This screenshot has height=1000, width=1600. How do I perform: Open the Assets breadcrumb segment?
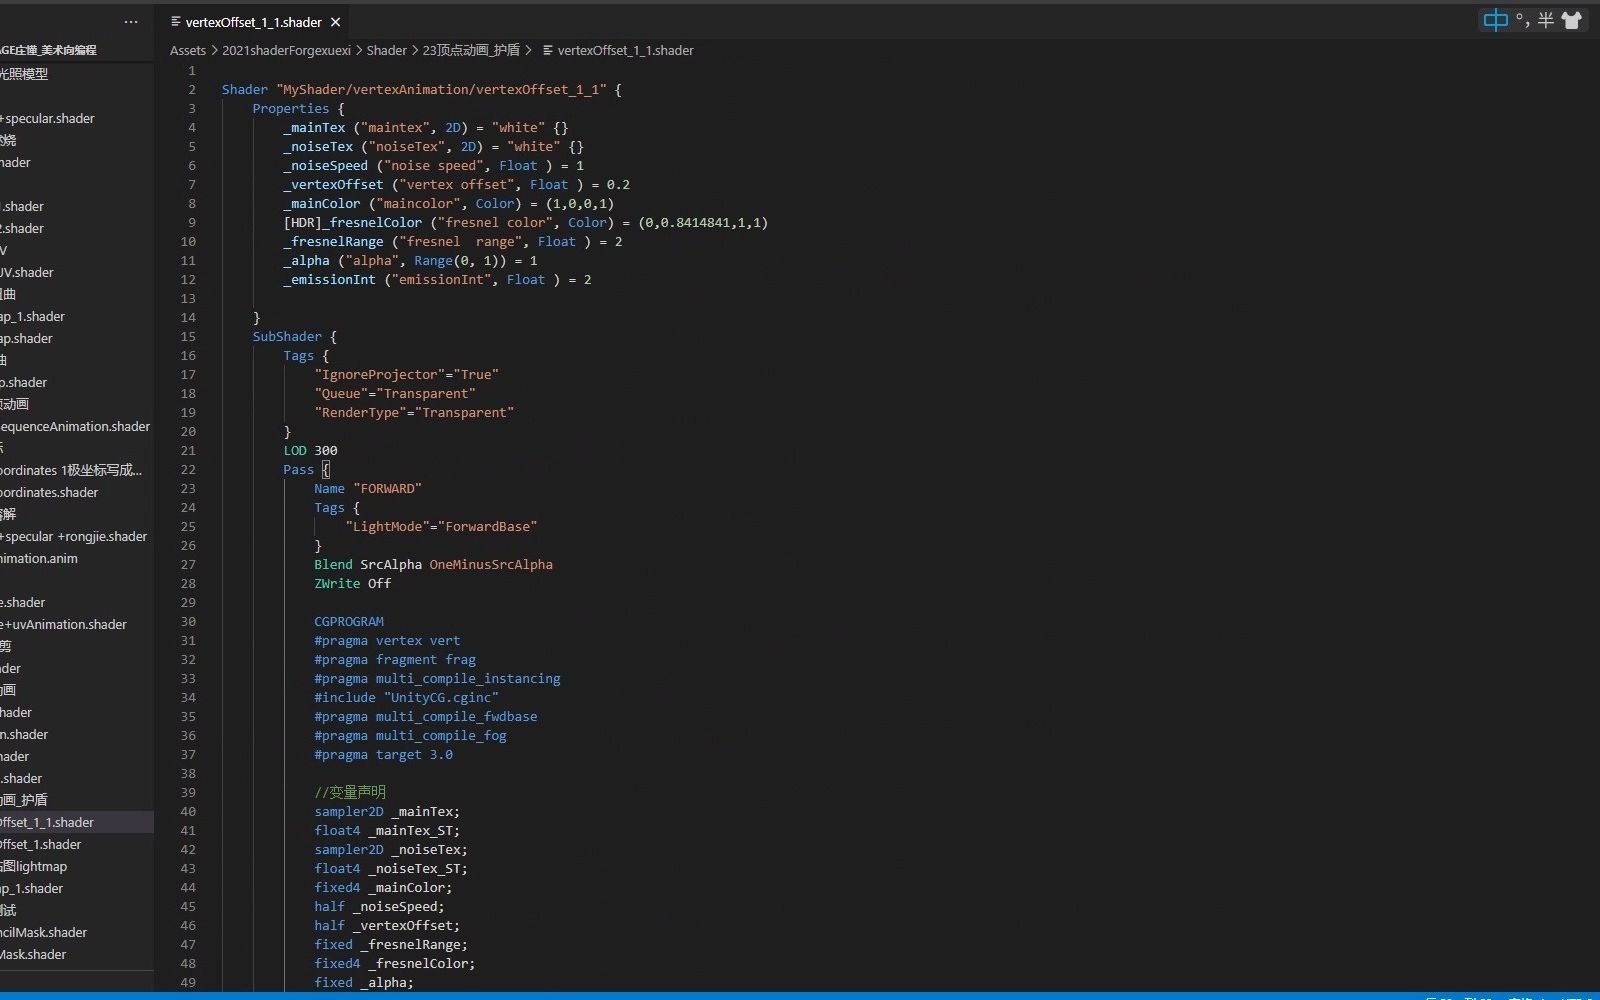(x=188, y=50)
